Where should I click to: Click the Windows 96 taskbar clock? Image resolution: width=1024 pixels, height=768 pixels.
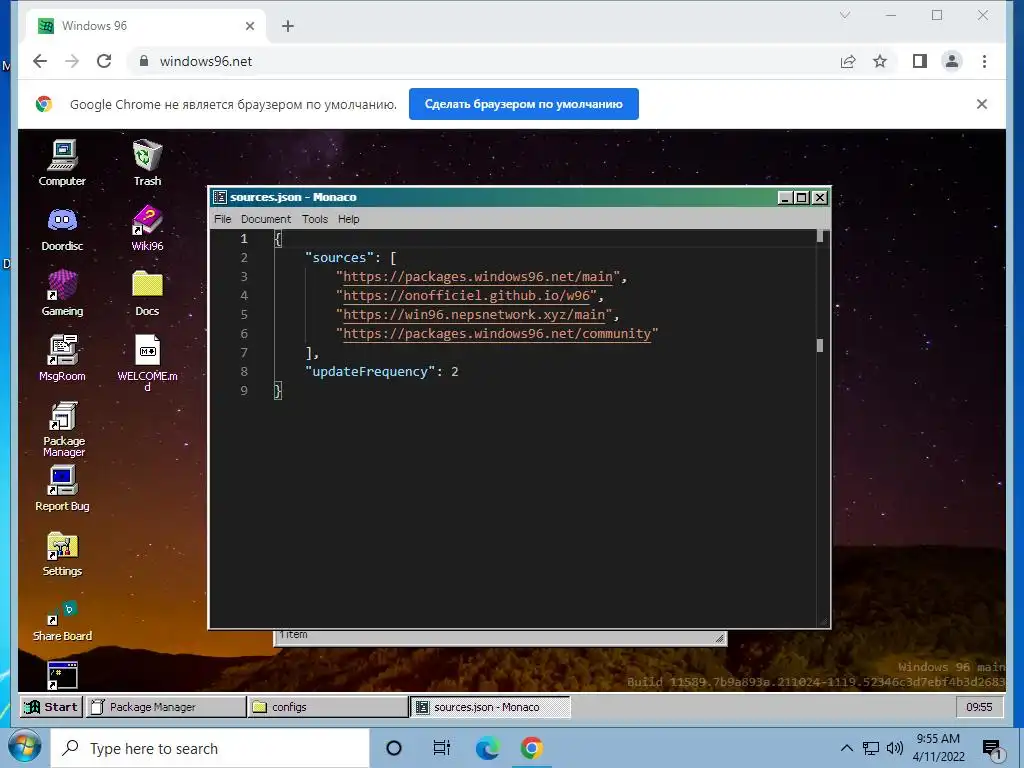point(979,707)
